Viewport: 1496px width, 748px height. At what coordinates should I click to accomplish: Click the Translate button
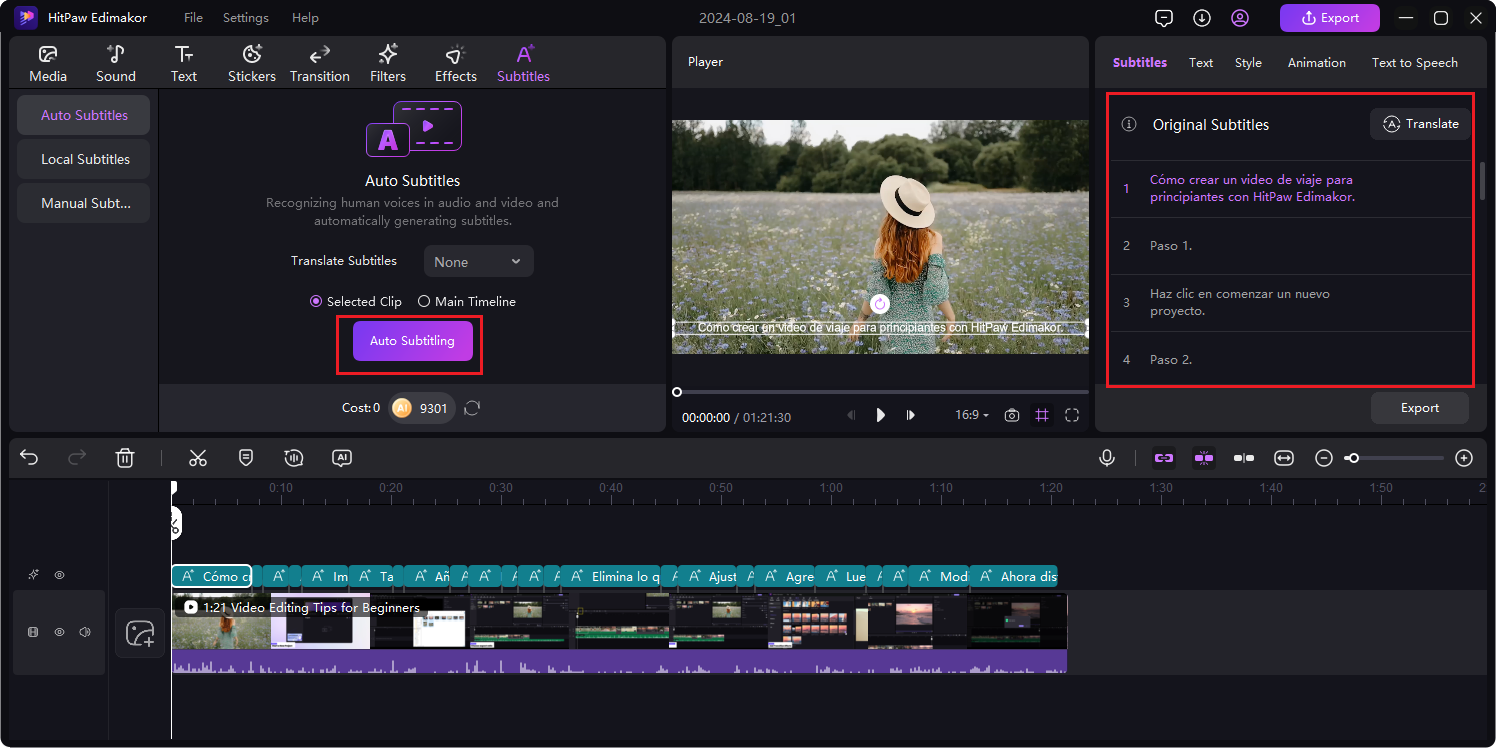coord(1420,124)
